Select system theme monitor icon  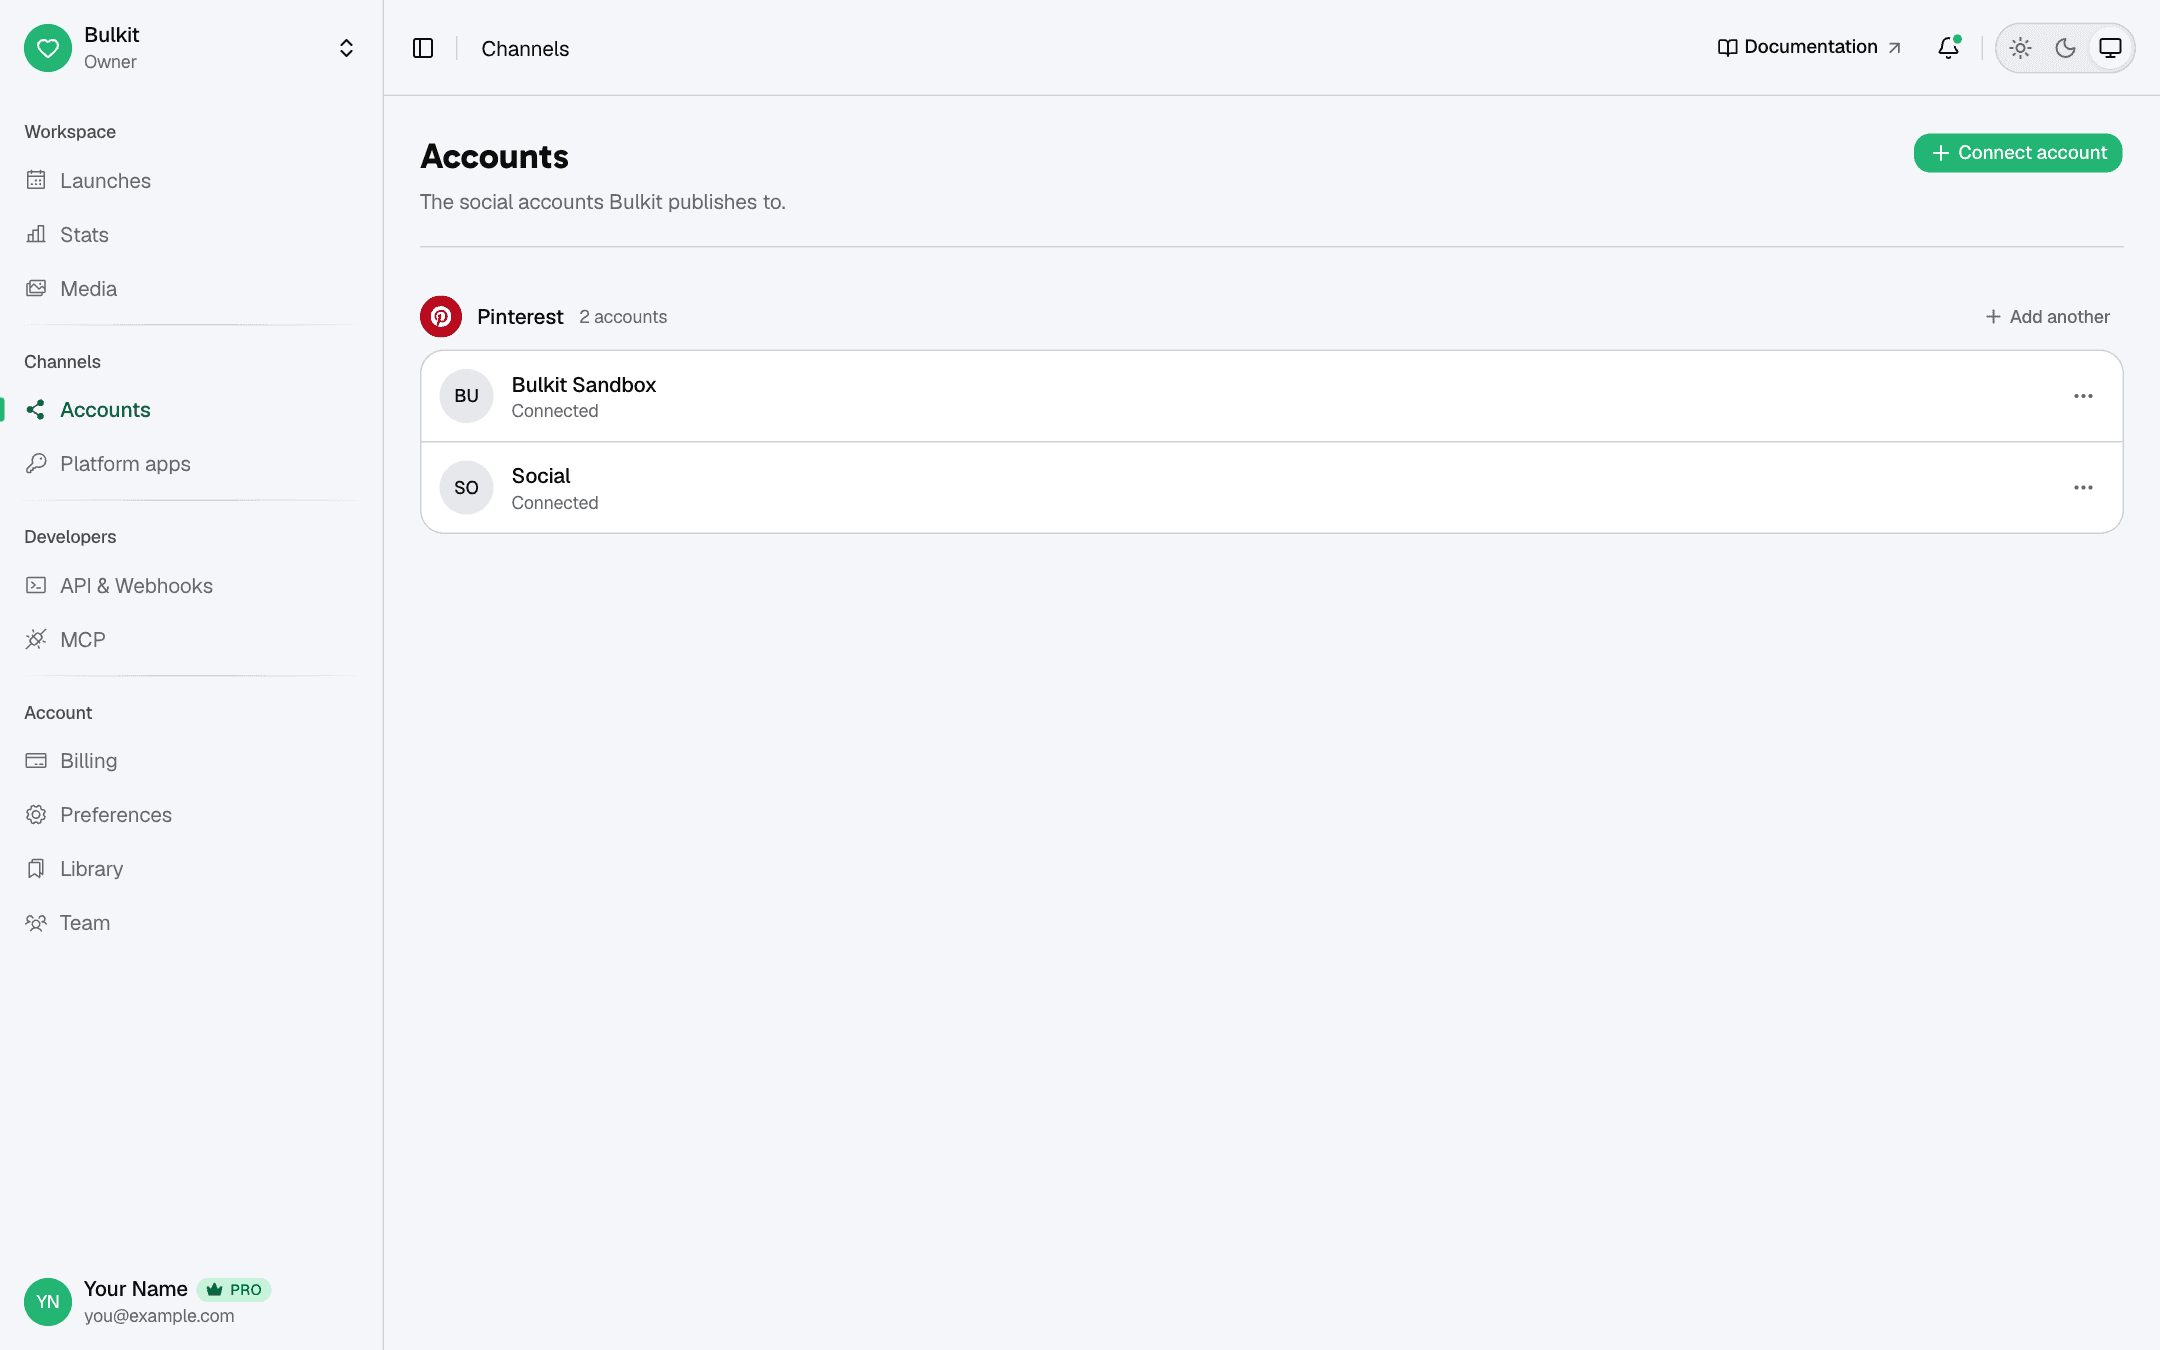pyautogui.click(x=2110, y=48)
